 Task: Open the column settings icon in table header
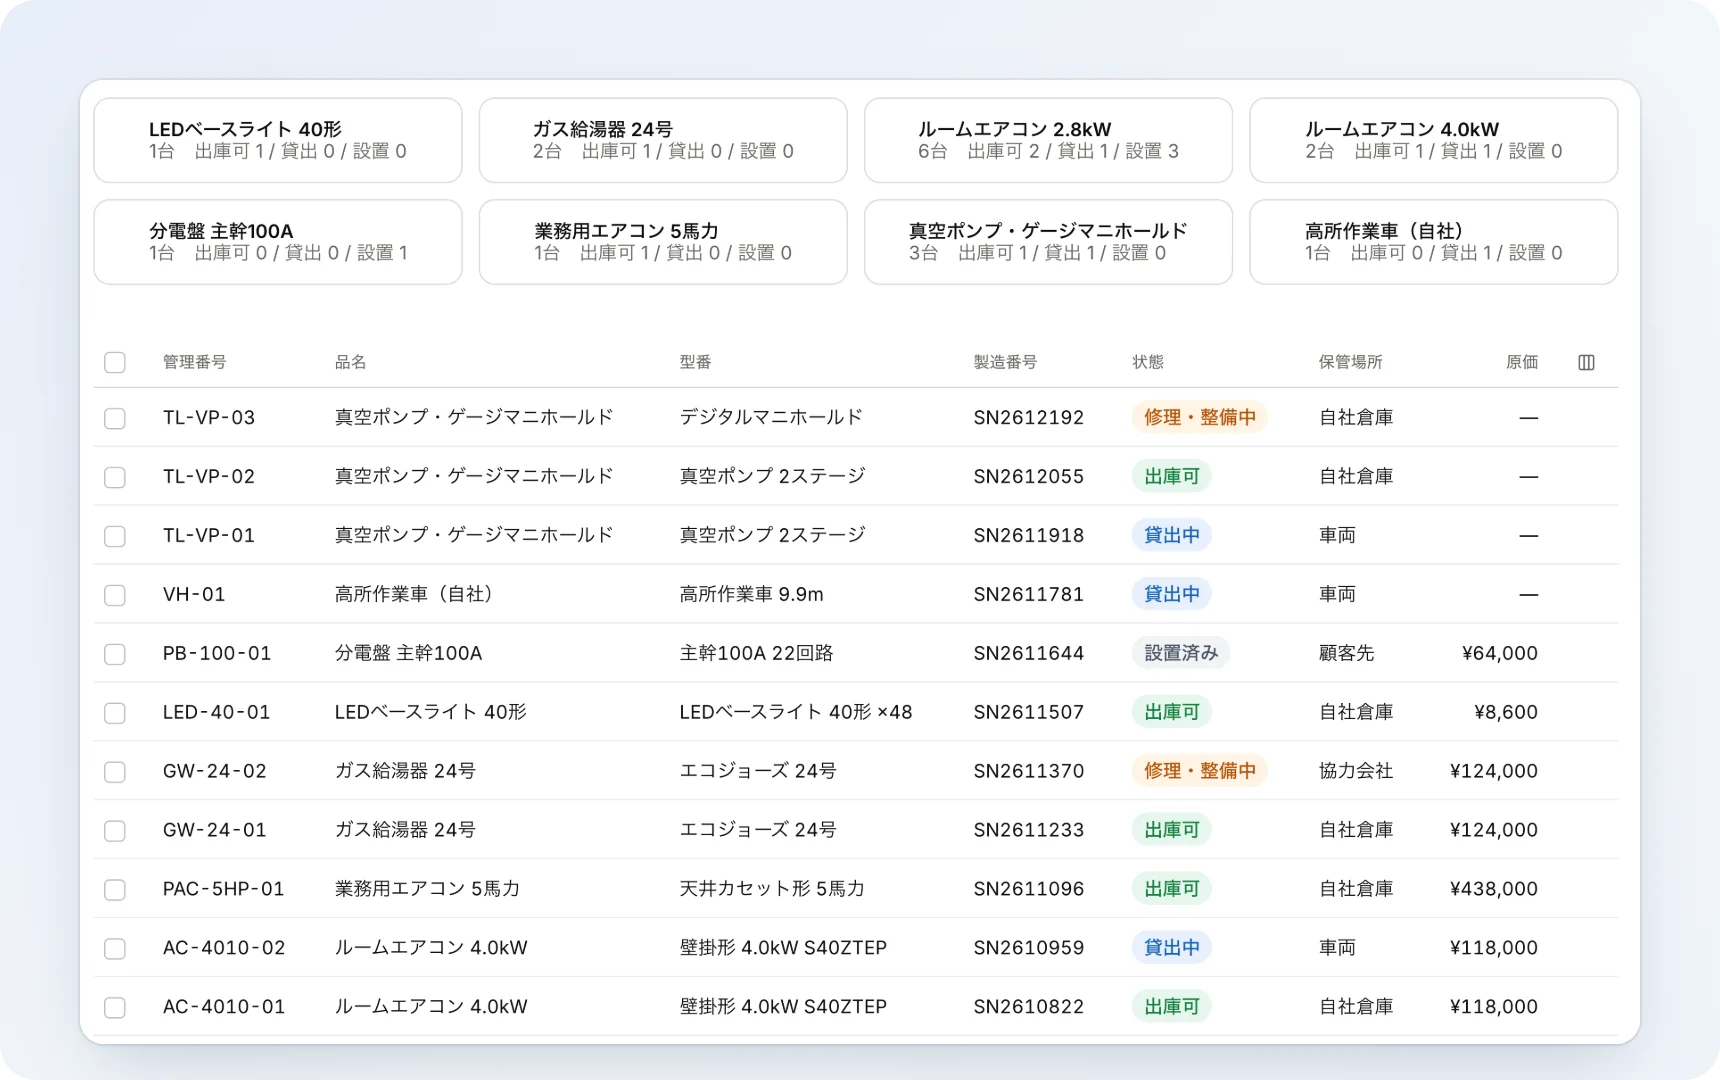(x=1586, y=362)
